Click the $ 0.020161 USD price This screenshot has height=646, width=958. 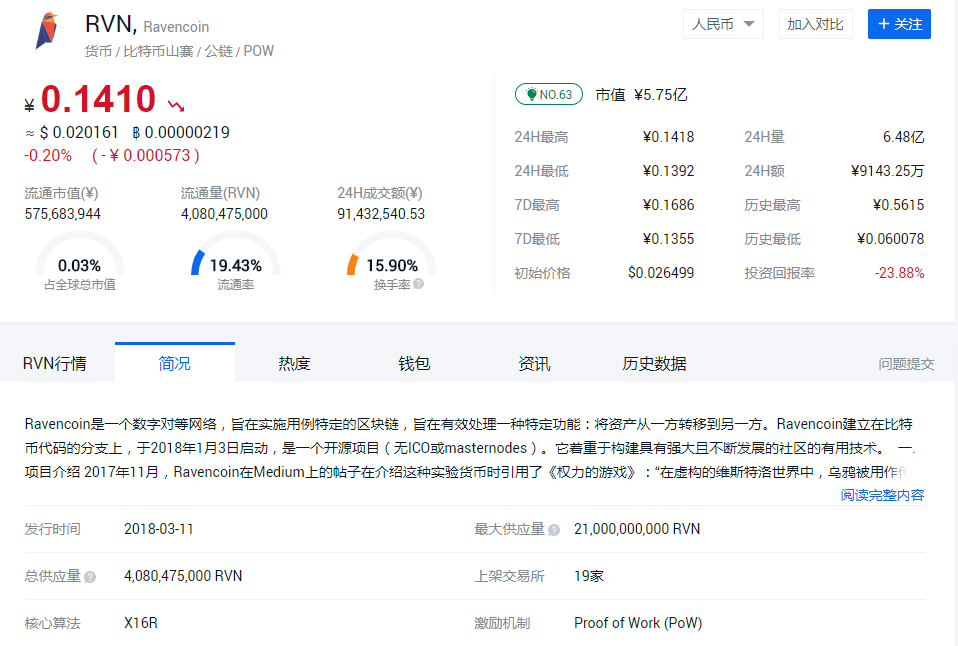[x=79, y=133]
